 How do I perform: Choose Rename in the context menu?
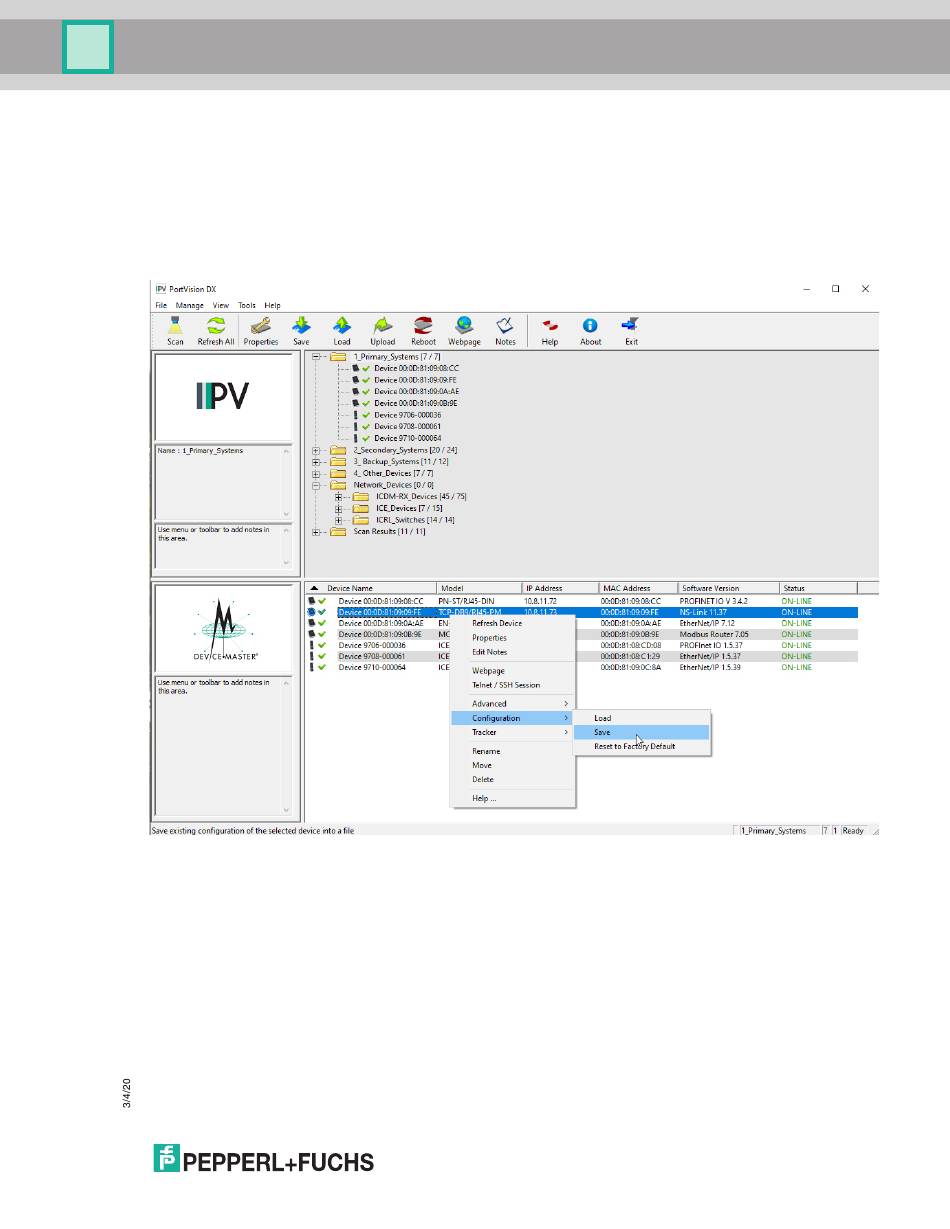pyautogui.click(x=512, y=751)
